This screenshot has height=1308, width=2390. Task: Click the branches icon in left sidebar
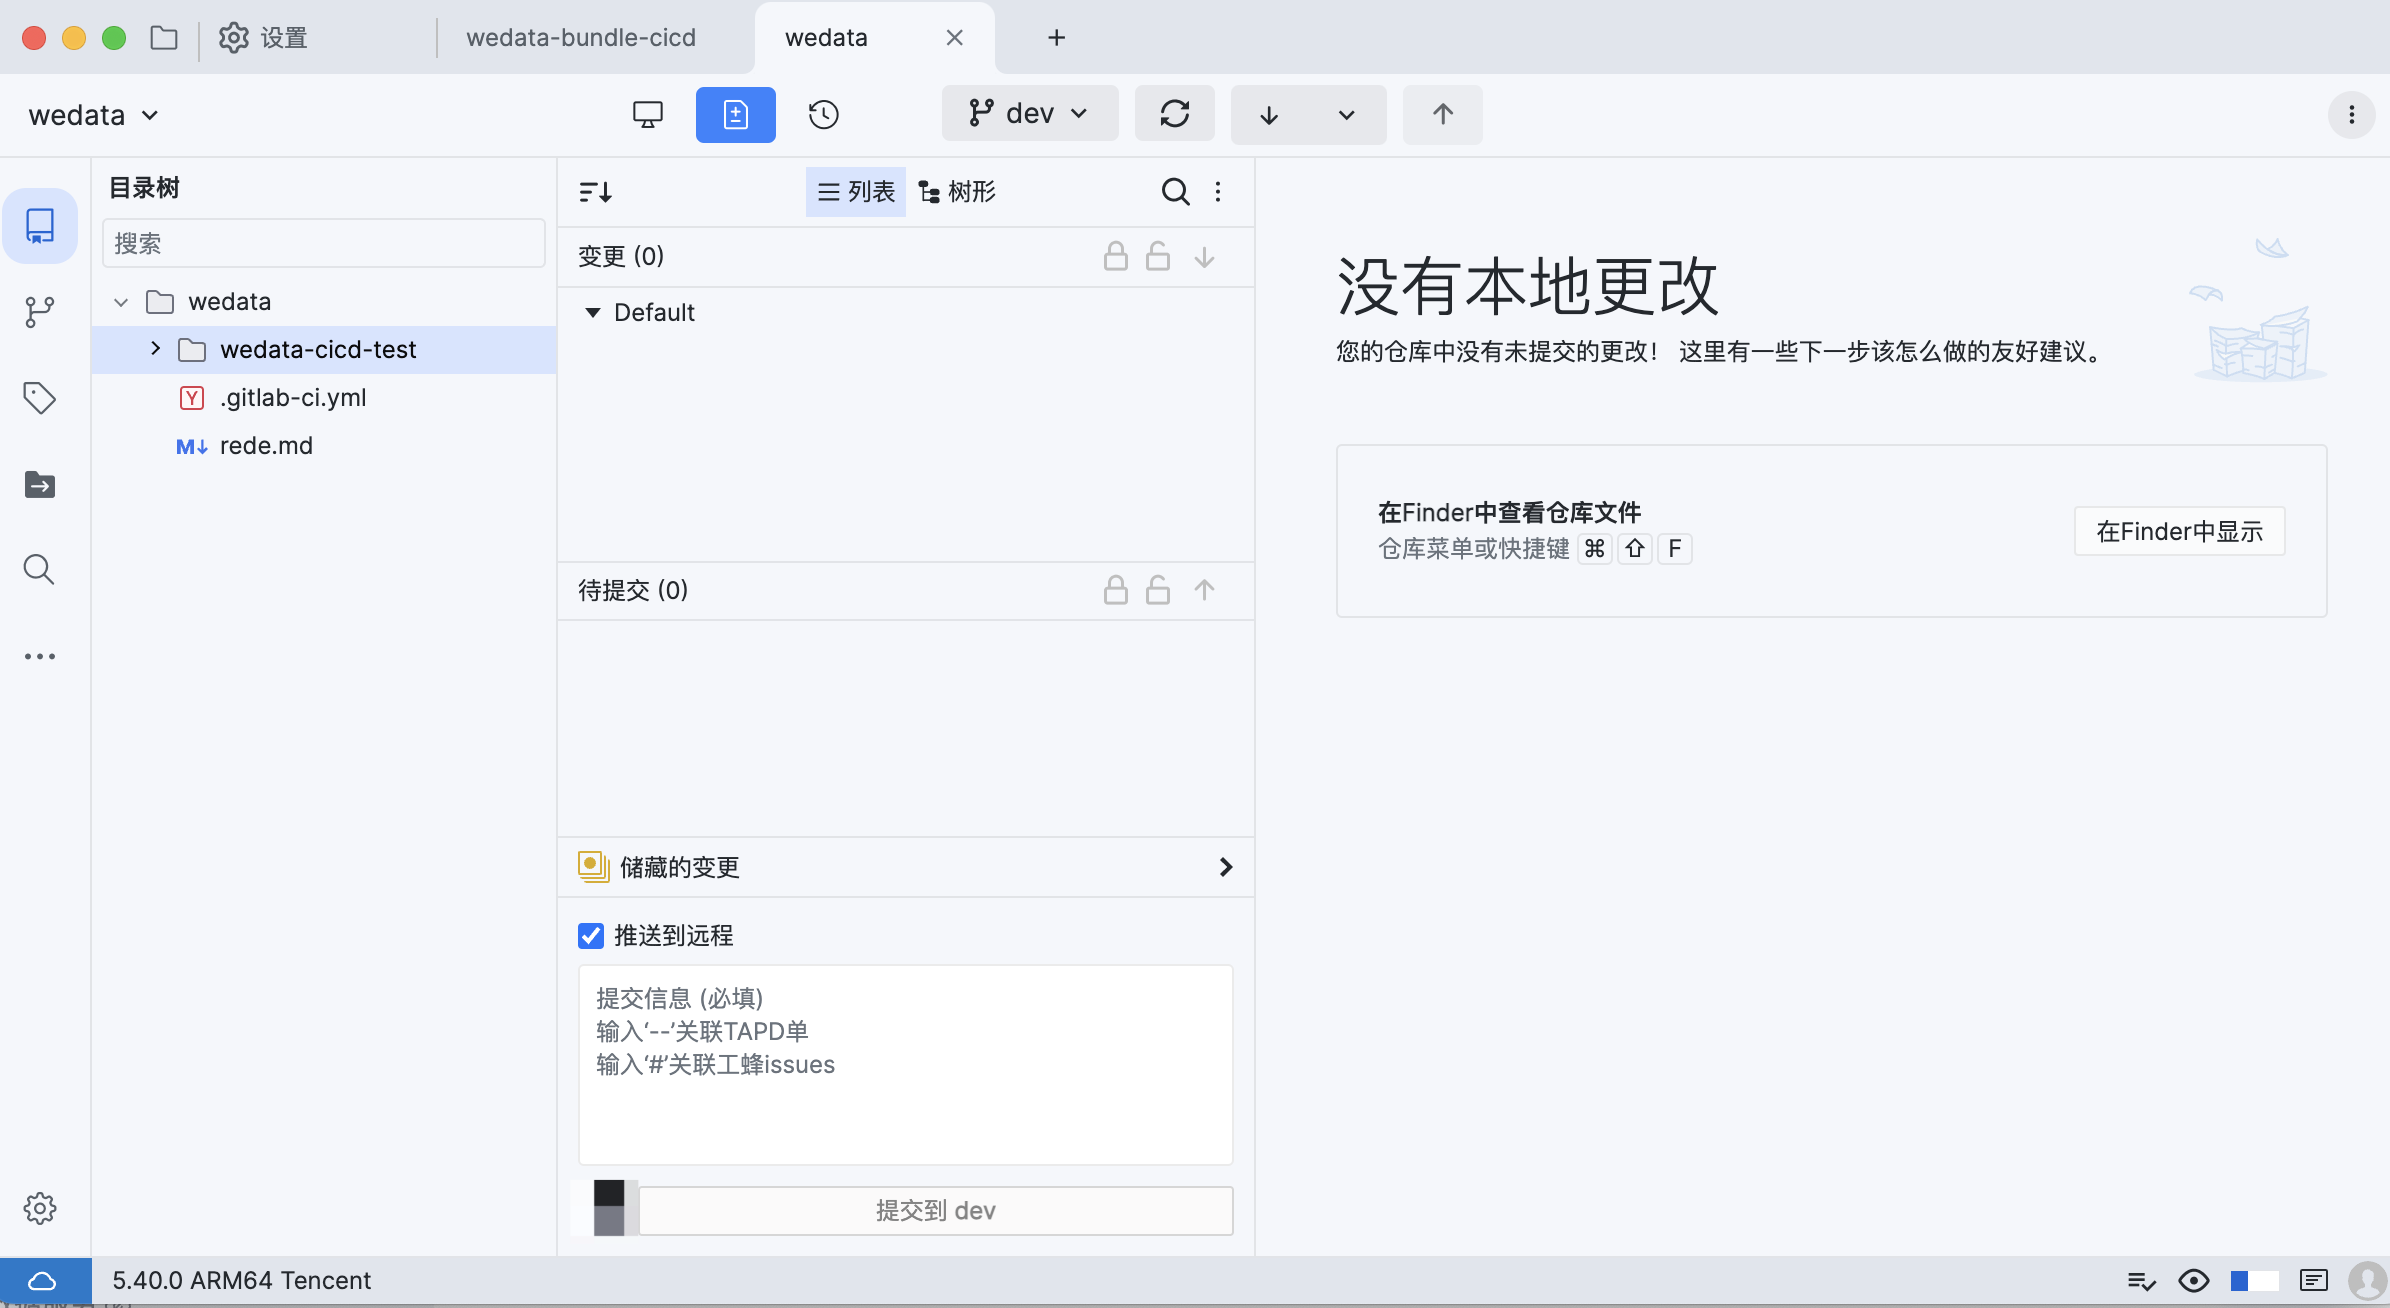tap(39, 312)
